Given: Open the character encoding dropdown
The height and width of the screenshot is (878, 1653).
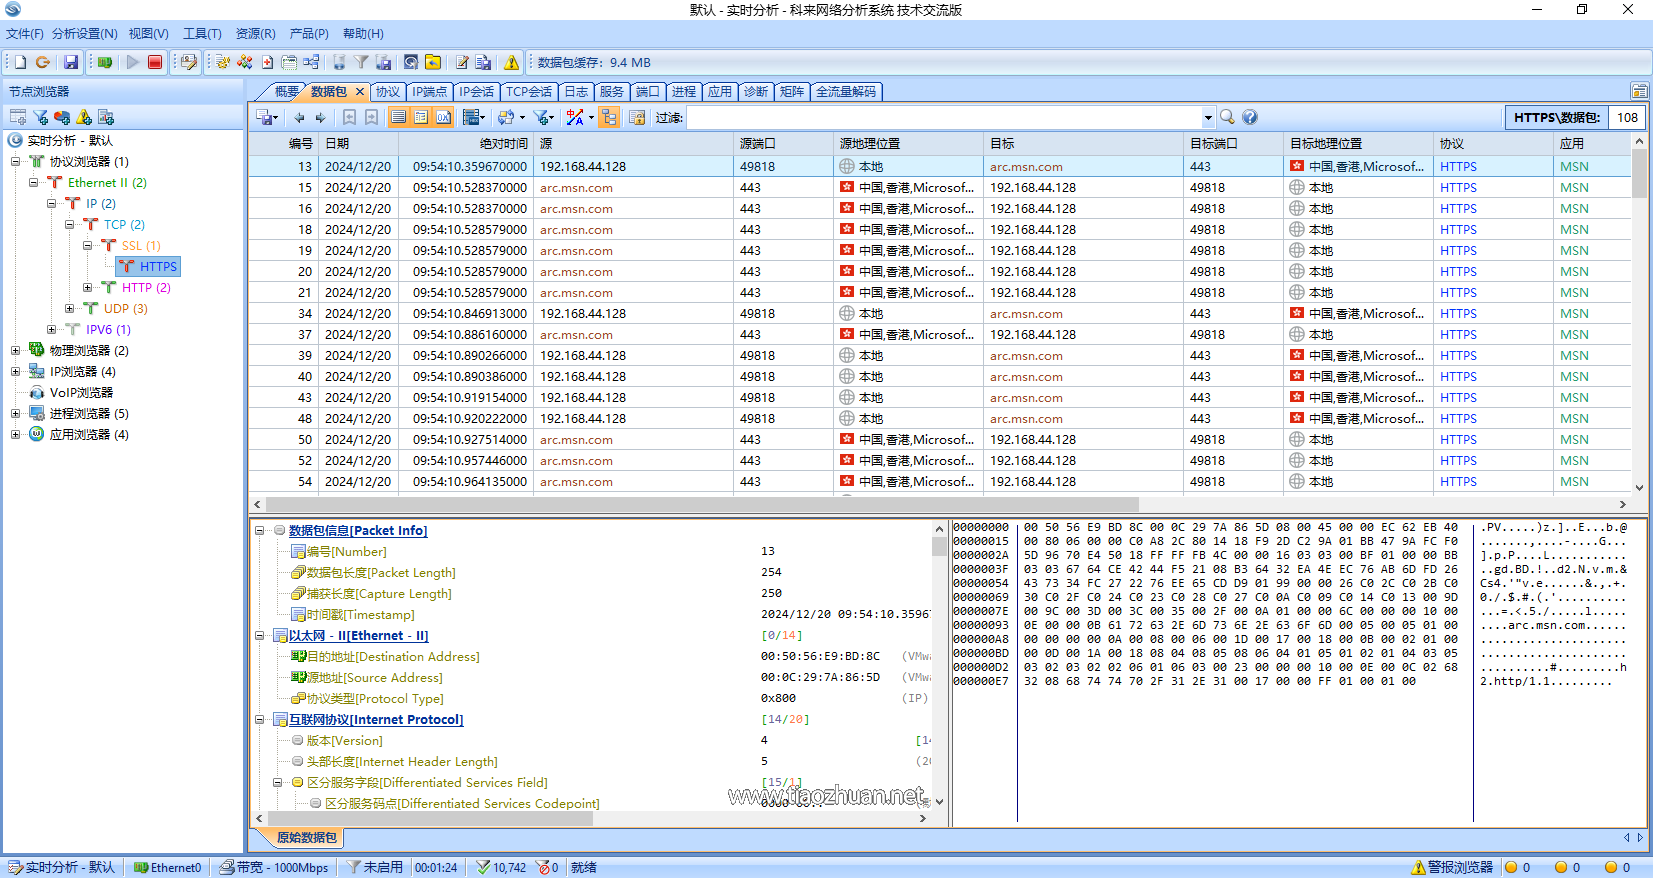Looking at the screenshot, I should pyautogui.click(x=580, y=117).
